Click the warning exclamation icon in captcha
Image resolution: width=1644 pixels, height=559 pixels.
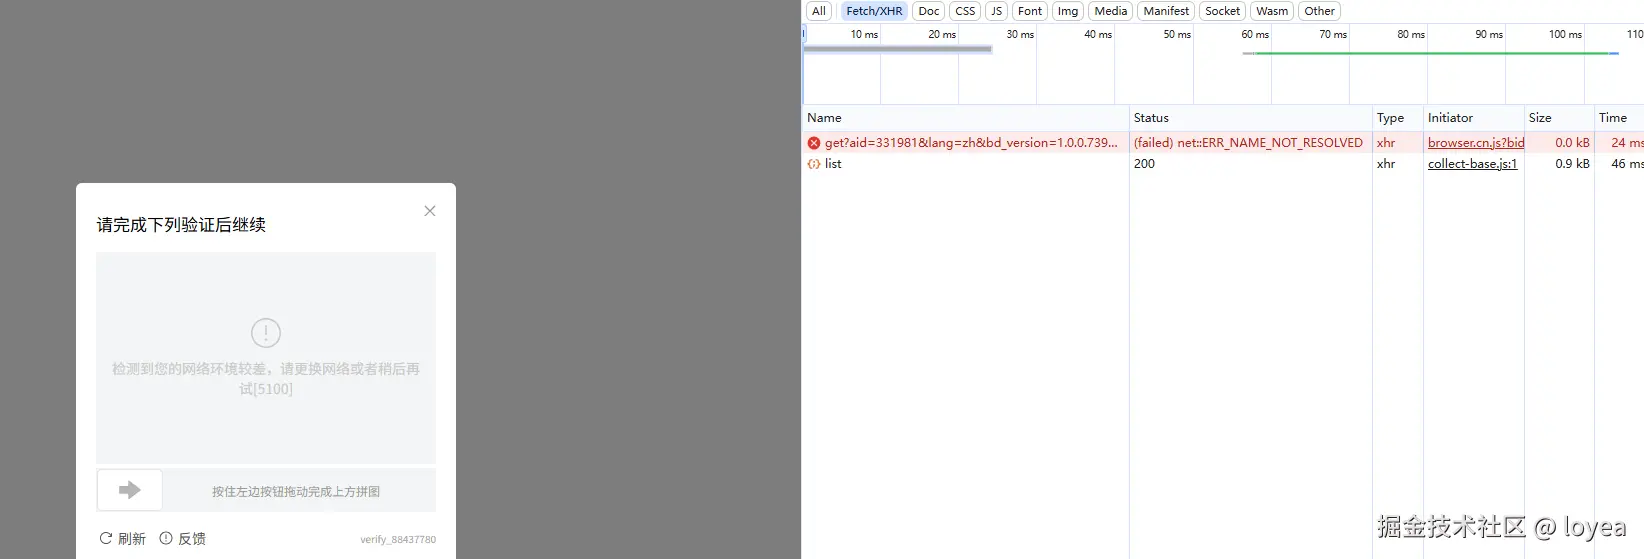(x=266, y=333)
